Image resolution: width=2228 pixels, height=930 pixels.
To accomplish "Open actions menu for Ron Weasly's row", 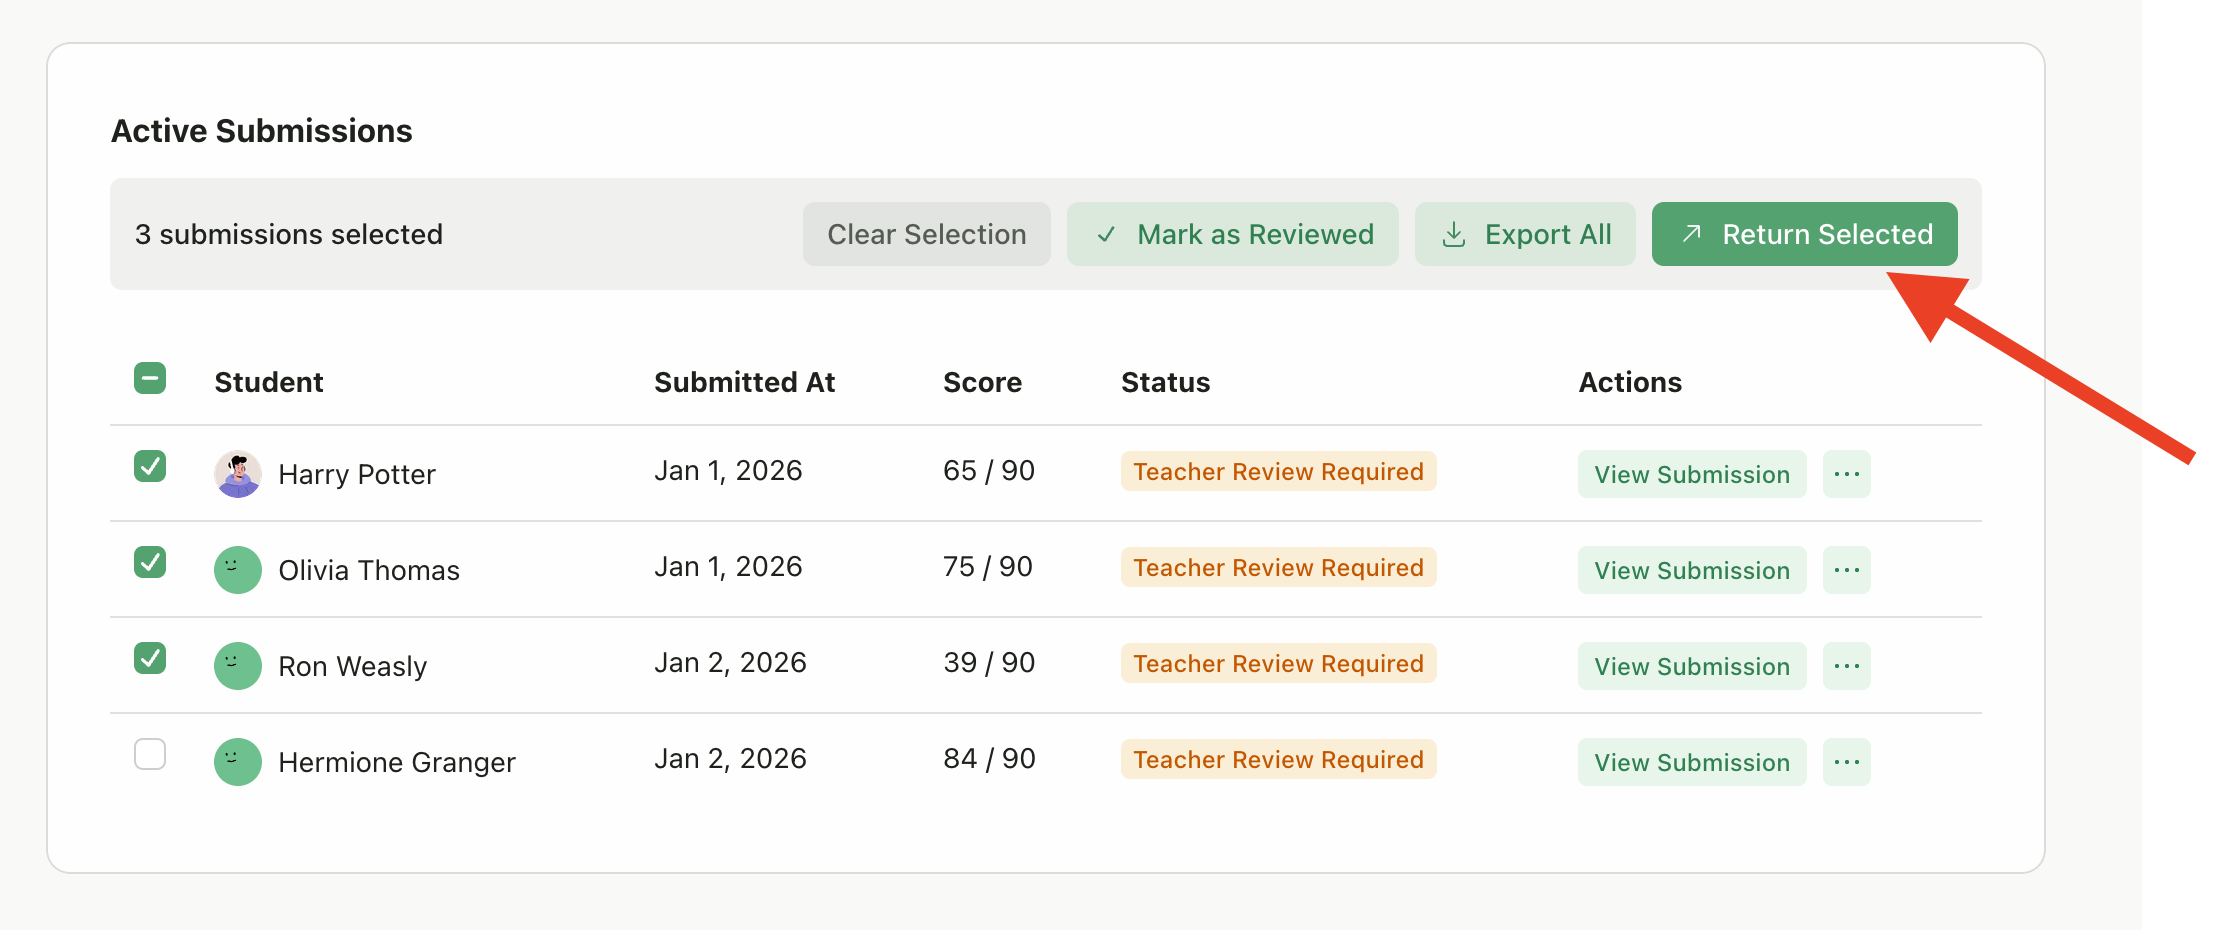I will (x=1847, y=666).
